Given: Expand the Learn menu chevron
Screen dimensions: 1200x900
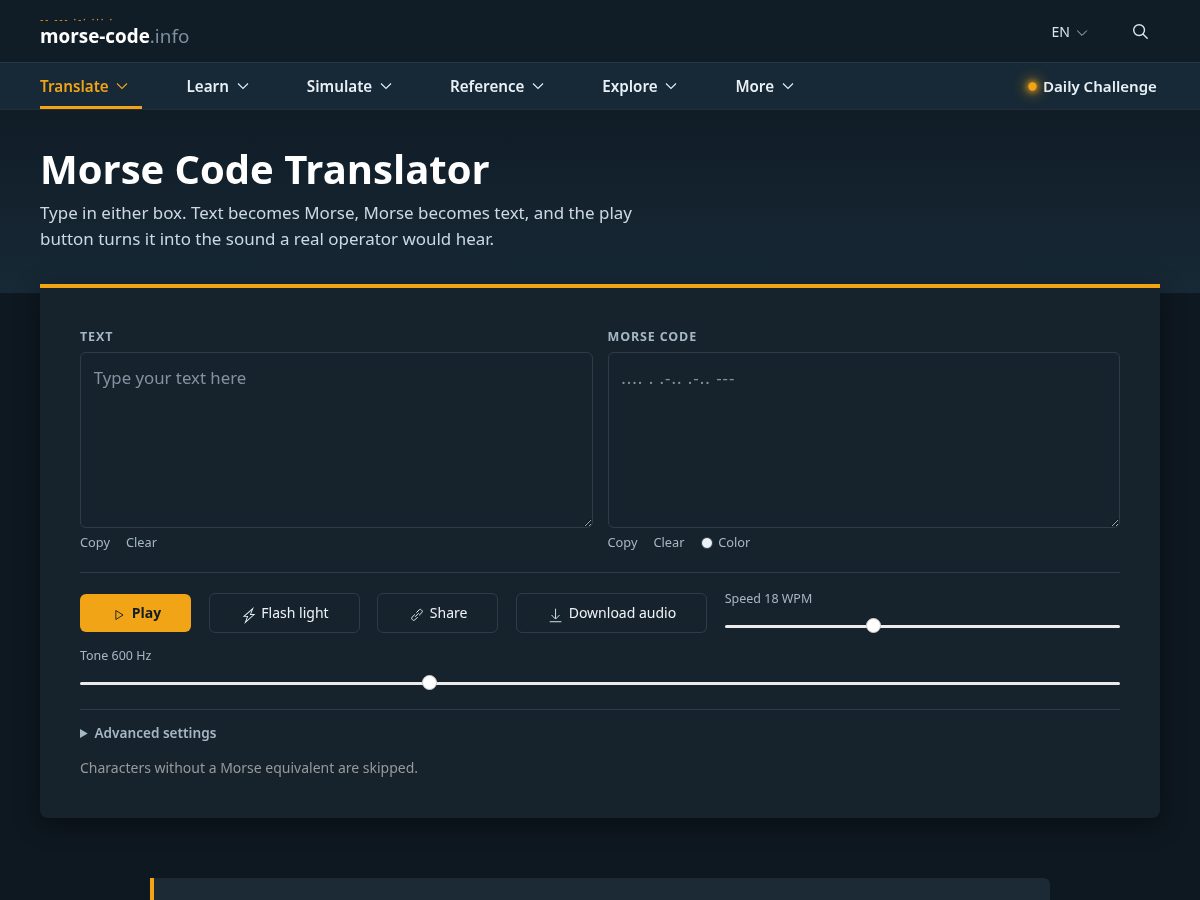Looking at the screenshot, I should pos(242,86).
